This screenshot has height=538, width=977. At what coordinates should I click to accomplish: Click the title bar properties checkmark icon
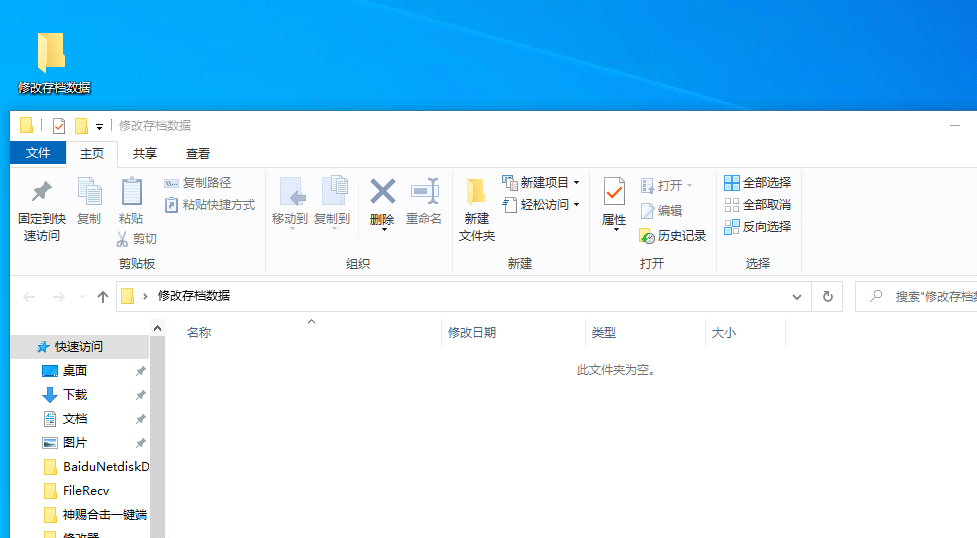point(59,126)
